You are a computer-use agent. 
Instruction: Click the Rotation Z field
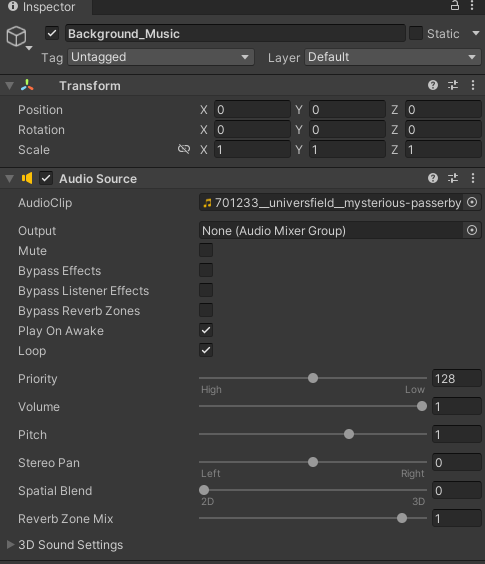pos(443,129)
